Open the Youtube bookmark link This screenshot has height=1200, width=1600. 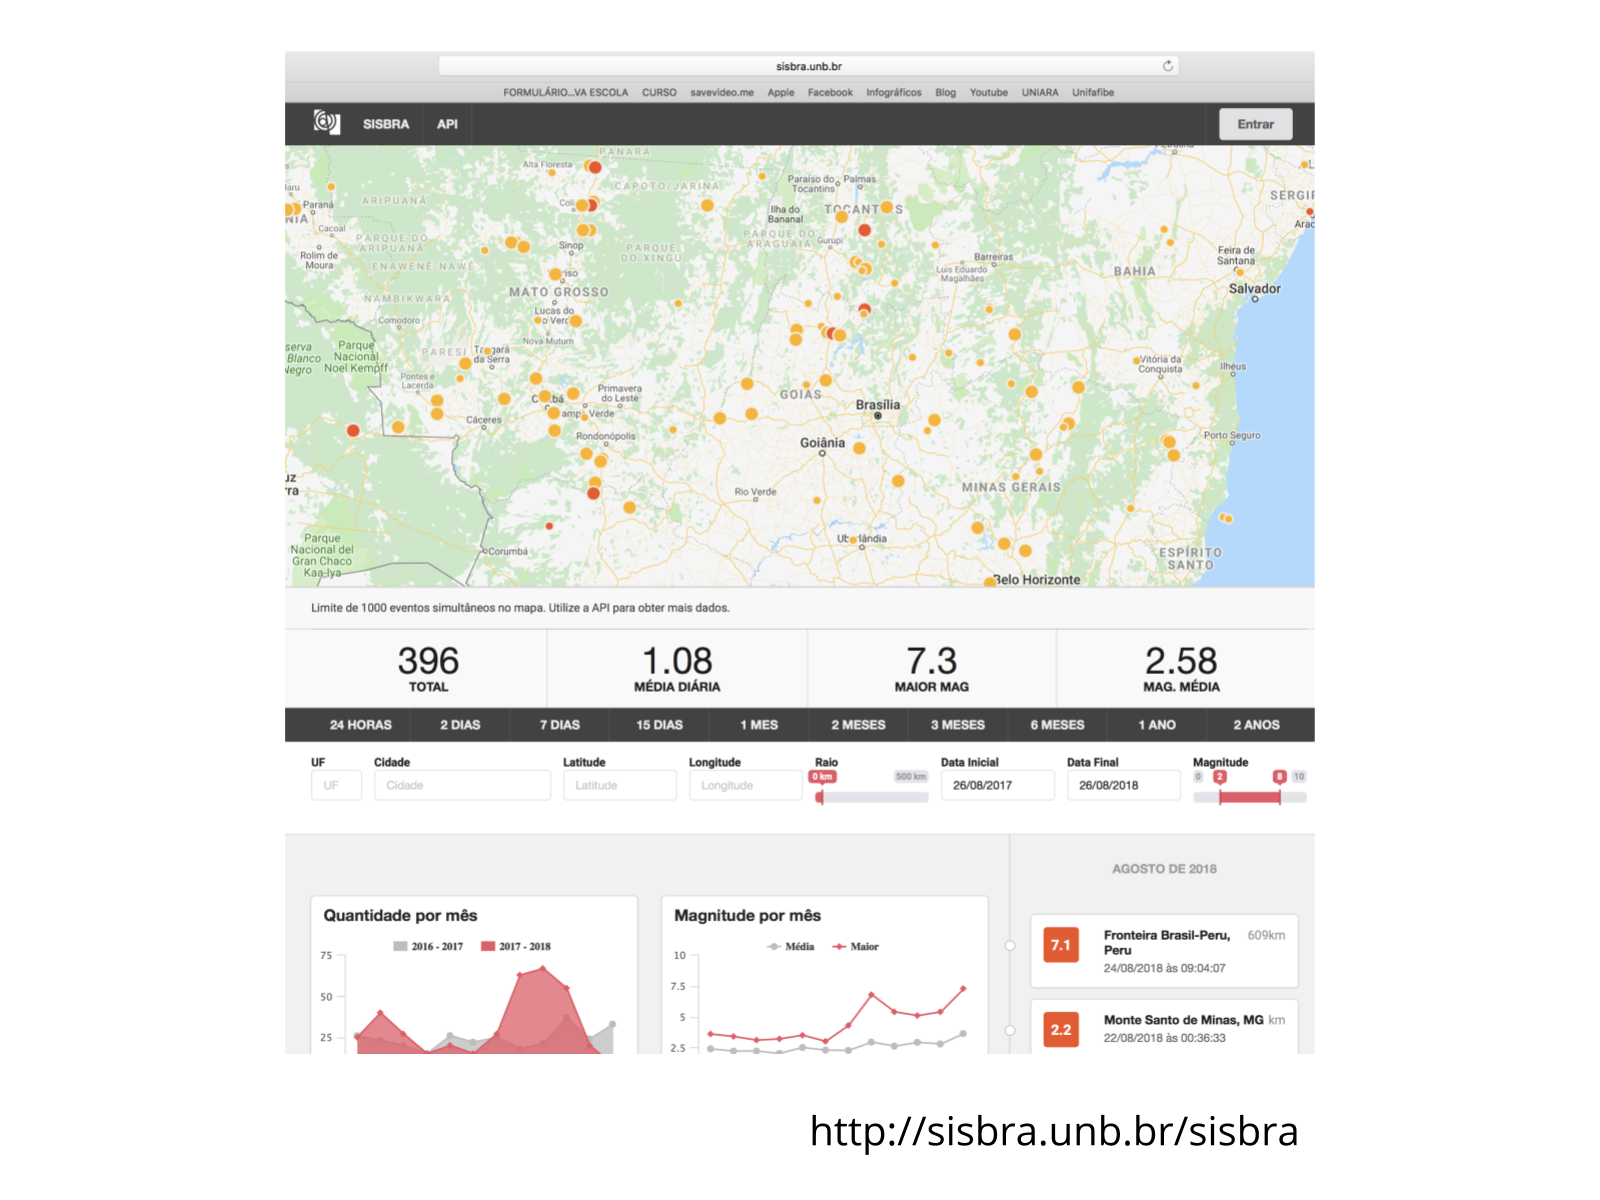988,92
